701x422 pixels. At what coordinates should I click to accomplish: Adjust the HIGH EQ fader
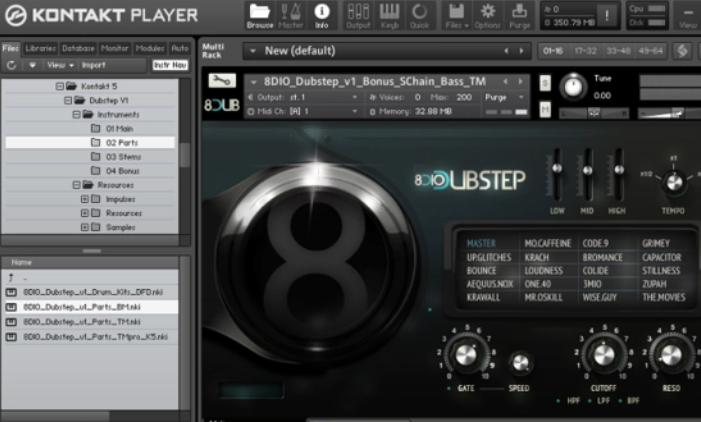point(619,169)
